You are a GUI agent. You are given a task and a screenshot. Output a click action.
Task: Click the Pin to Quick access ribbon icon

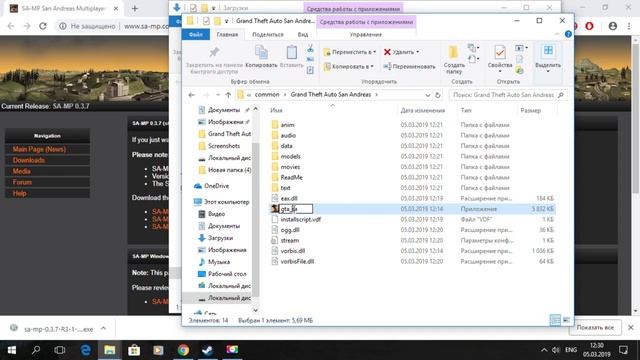click(214, 53)
